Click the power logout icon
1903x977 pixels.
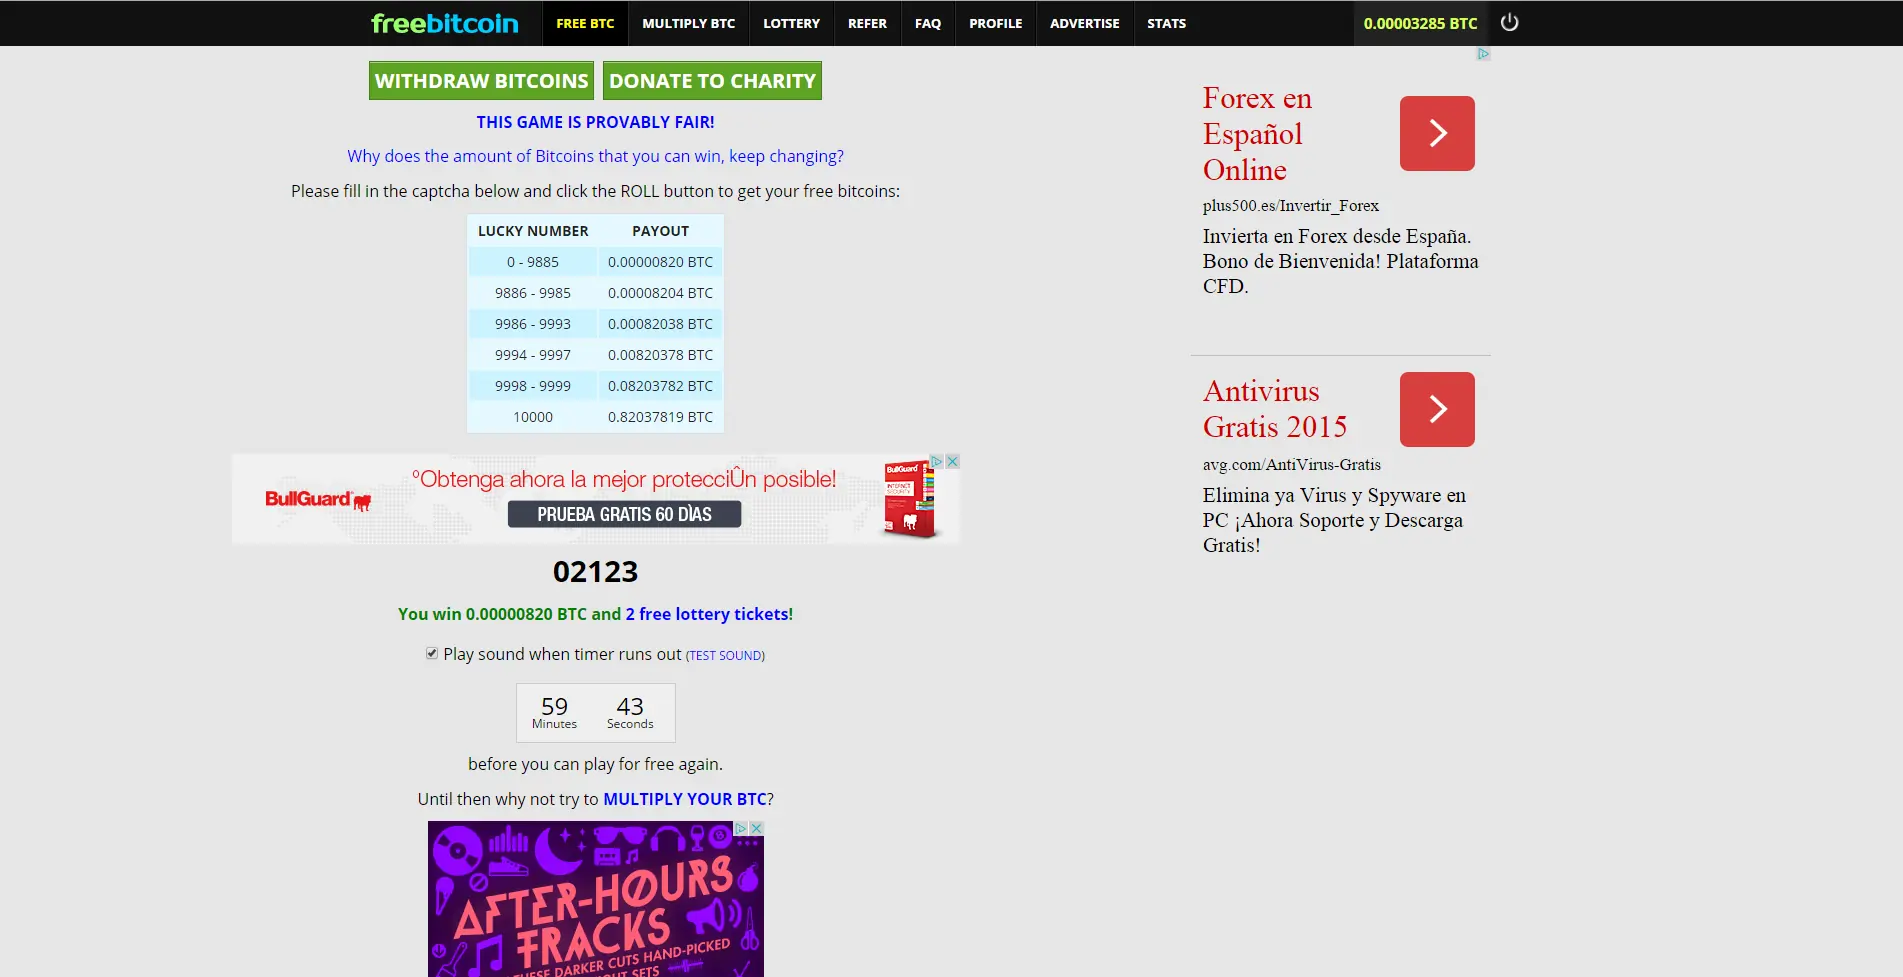click(1509, 22)
